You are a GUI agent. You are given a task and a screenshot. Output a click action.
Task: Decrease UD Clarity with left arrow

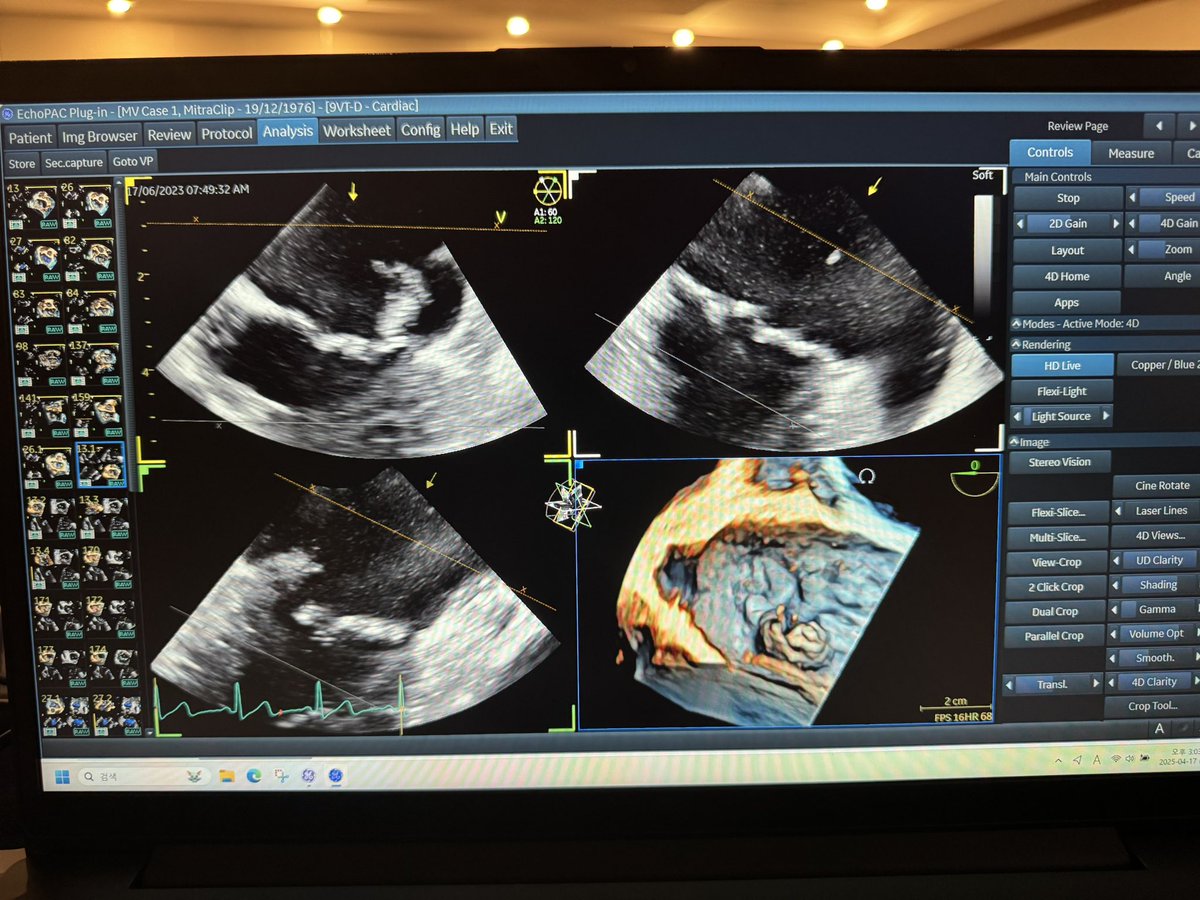point(1114,561)
